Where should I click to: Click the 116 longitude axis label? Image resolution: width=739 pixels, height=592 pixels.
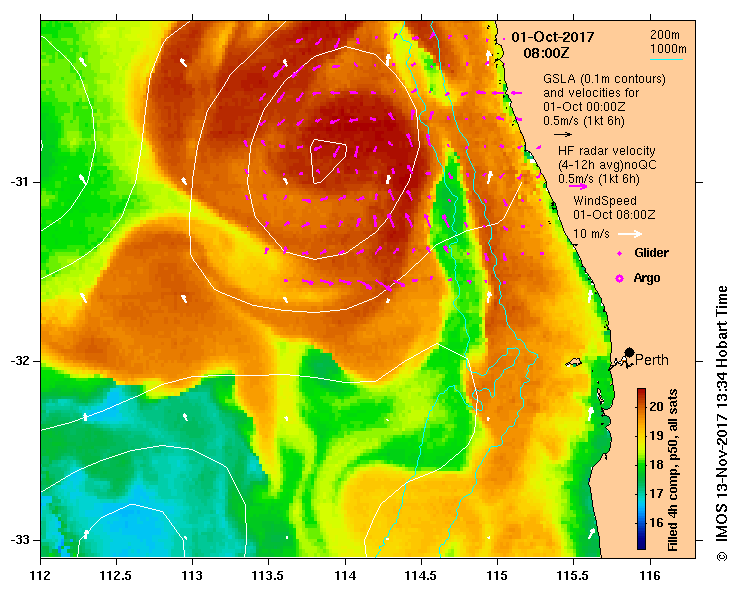[650, 576]
